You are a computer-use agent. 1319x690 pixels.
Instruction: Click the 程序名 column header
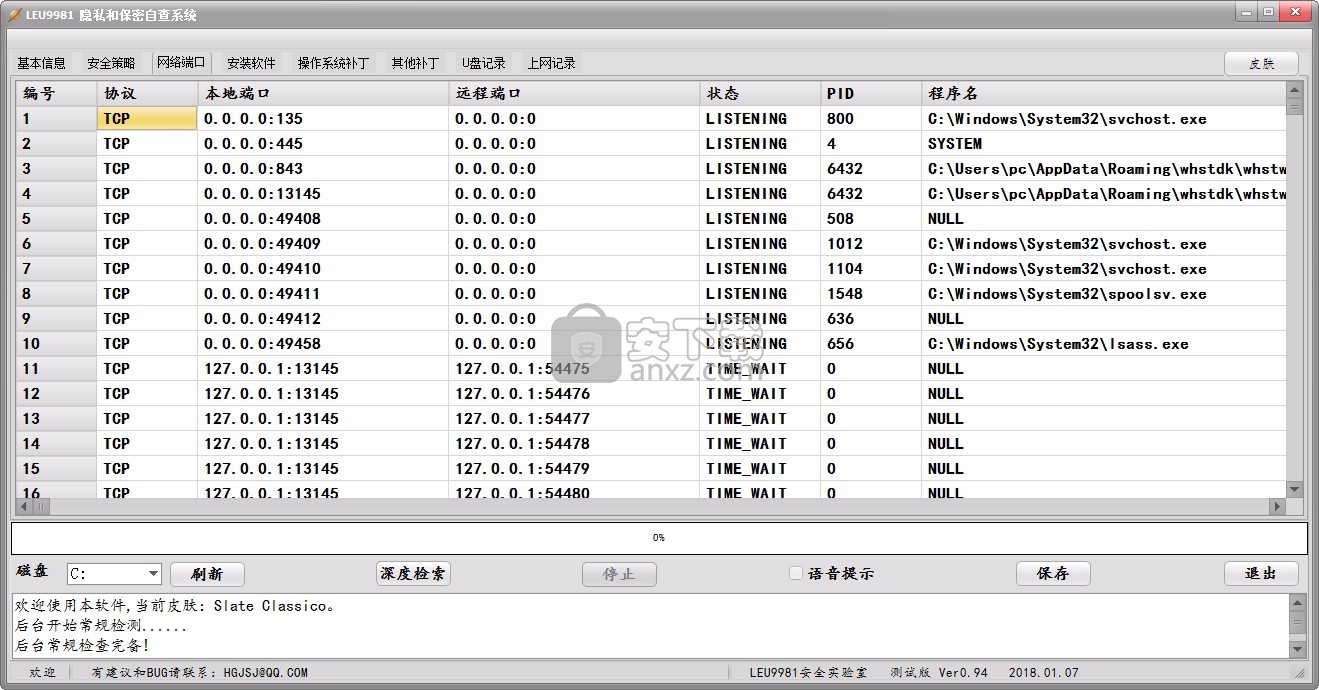coord(1103,93)
